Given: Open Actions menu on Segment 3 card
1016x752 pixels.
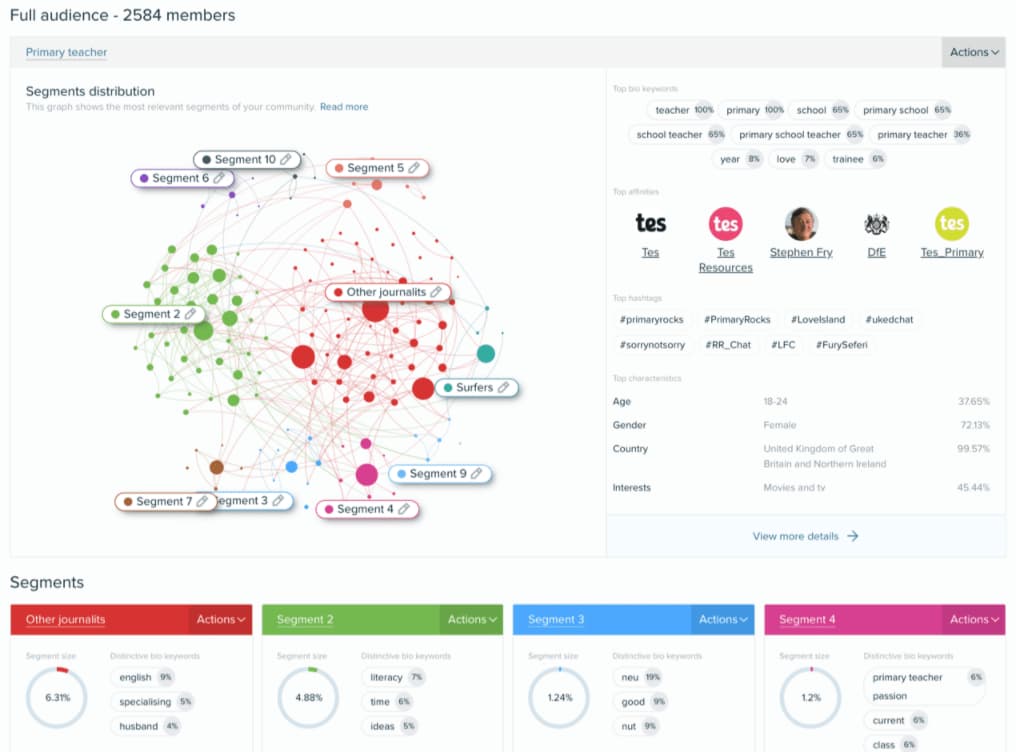Looking at the screenshot, I should (722, 619).
